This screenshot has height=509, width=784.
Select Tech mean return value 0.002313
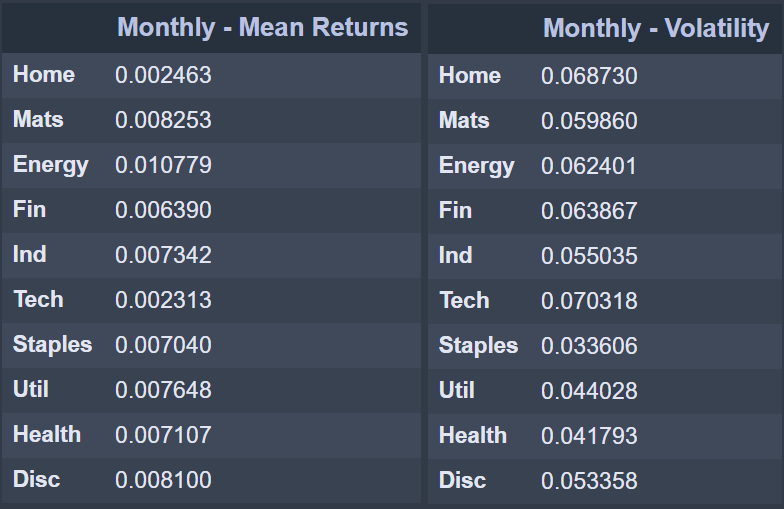[164, 300]
